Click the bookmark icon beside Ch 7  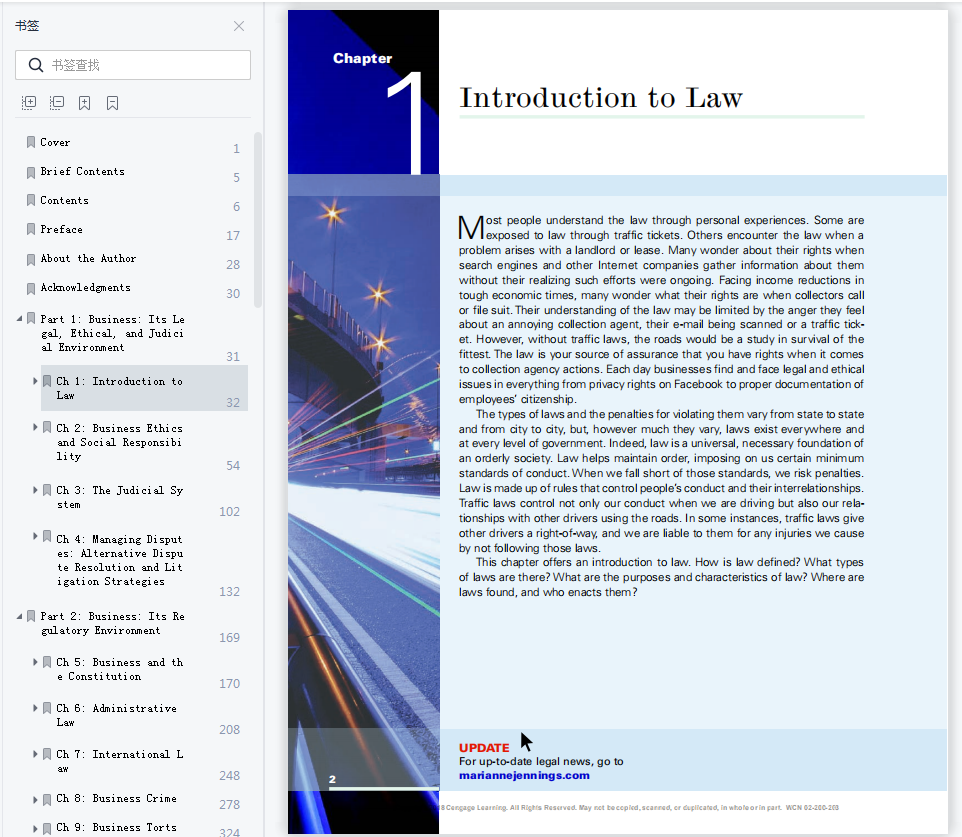[x=47, y=754]
